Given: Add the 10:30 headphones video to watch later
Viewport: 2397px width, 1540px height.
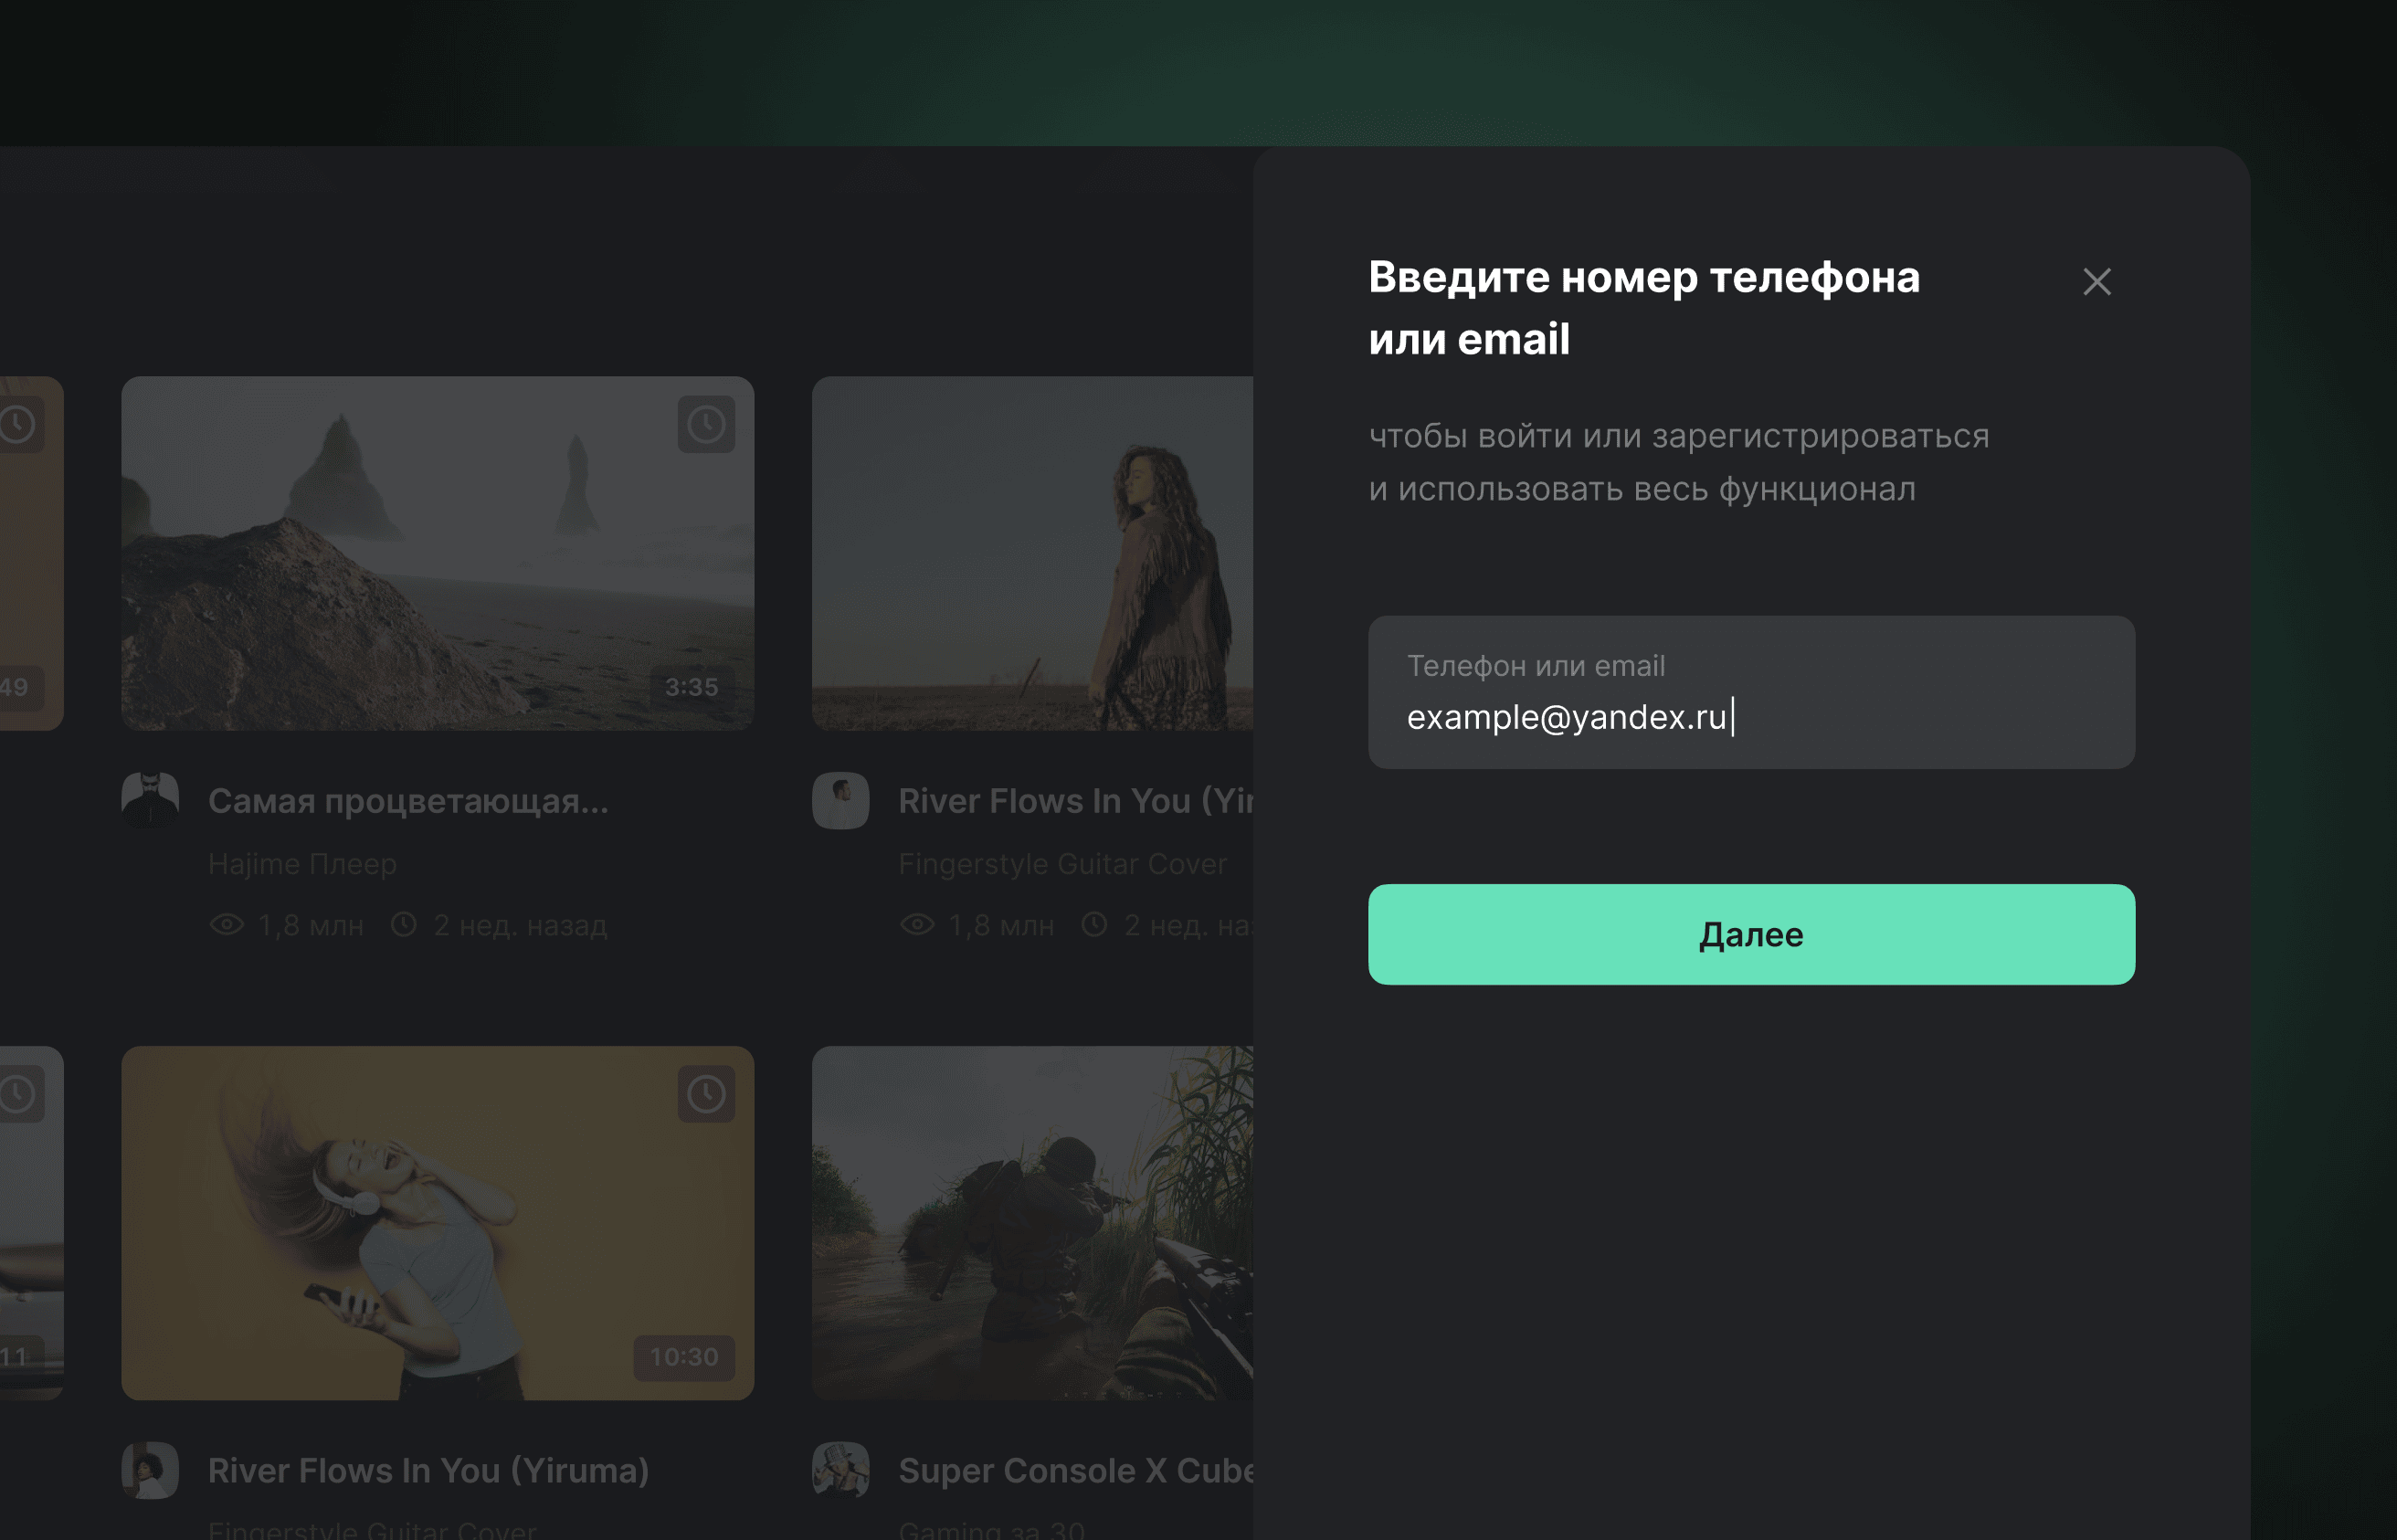Looking at the screenshot, I should pos(706,1093).
